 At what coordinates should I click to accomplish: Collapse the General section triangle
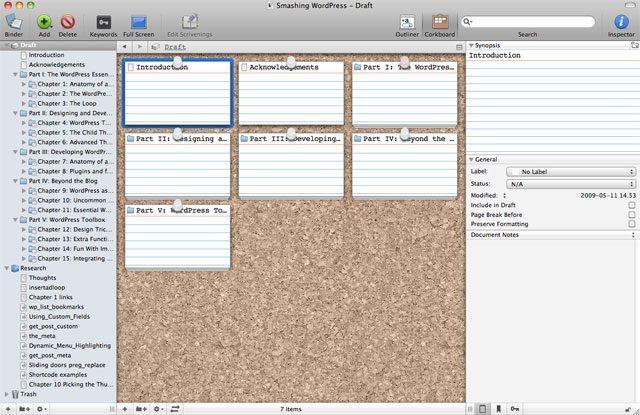point(471,160)
